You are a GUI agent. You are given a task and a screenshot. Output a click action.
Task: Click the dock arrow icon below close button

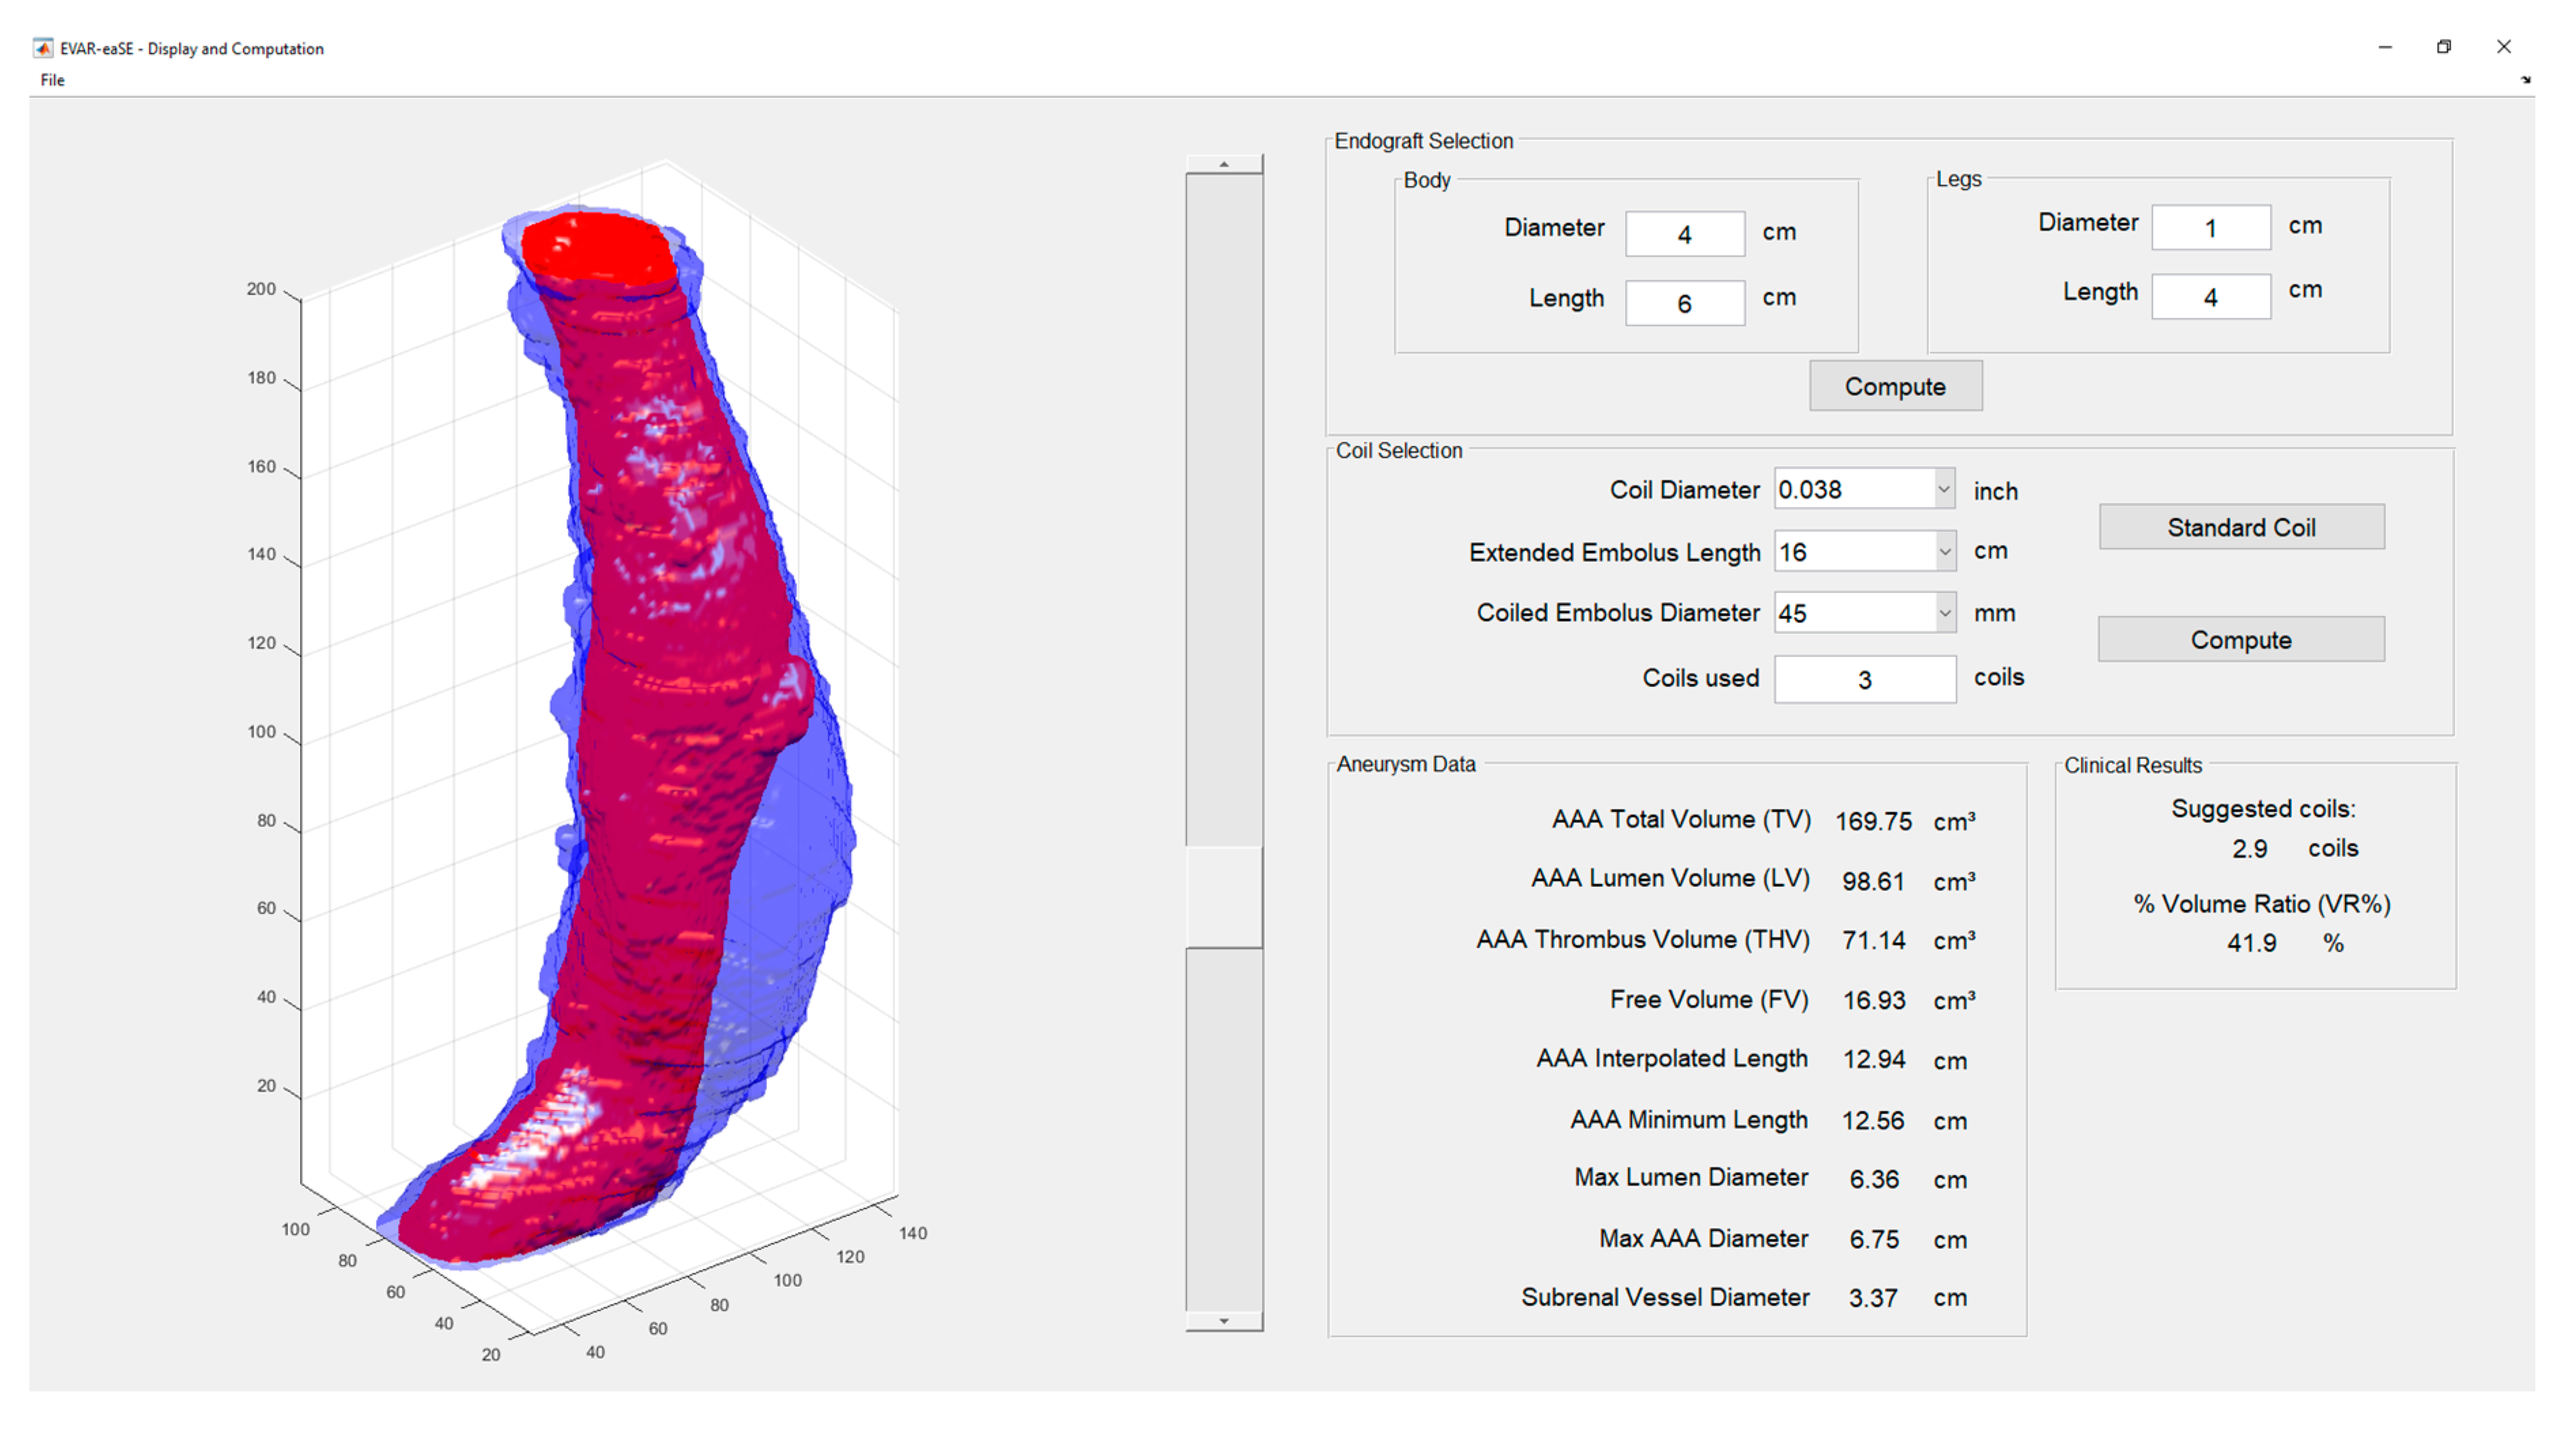coord(2525,80)
